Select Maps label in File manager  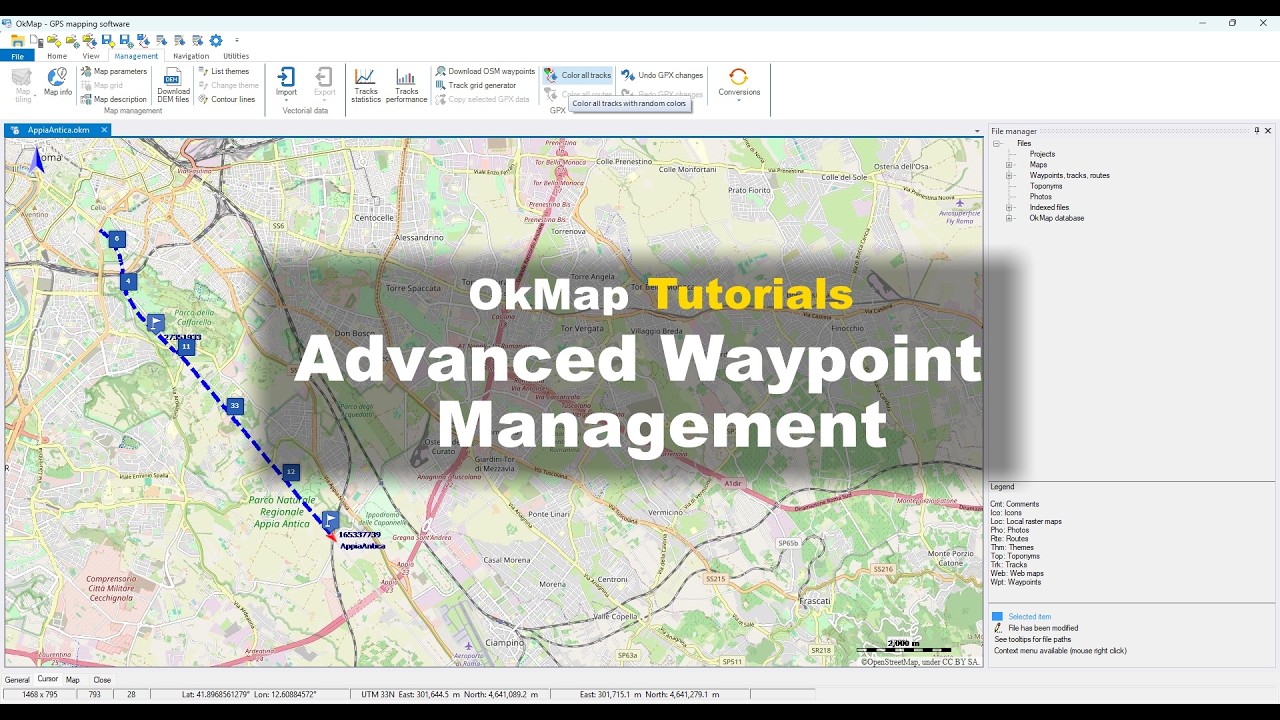[1038, 165]
